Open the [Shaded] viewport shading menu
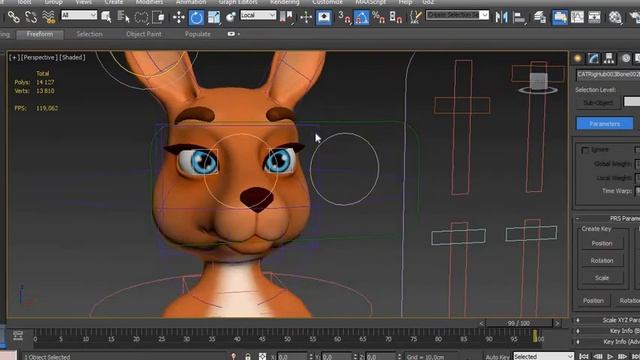Image resolution: width=640 pixels, height=360 pixels. coord(72,58)
